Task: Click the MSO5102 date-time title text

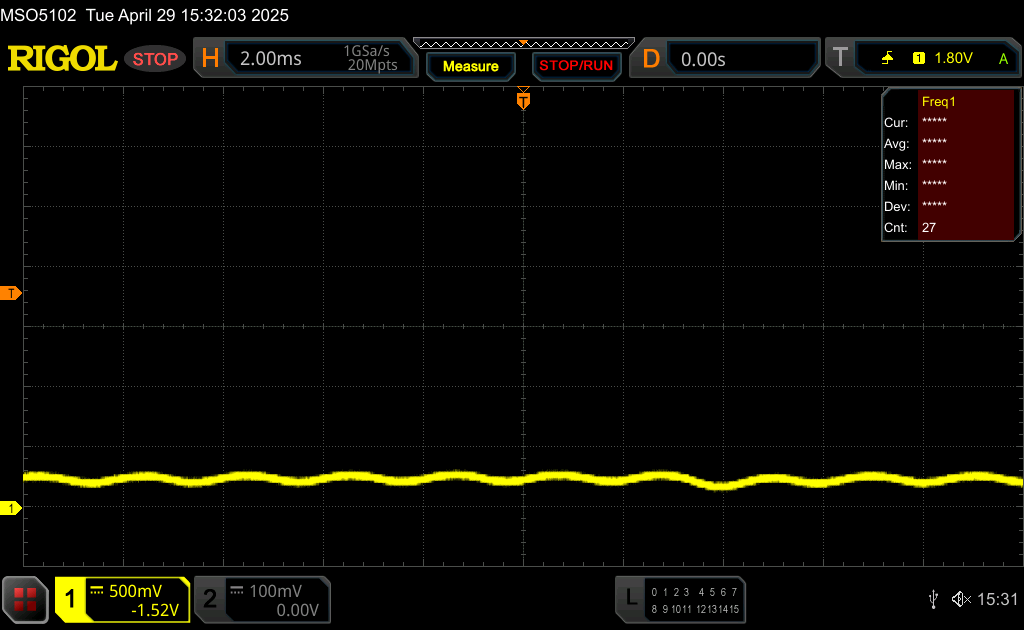Action: tap(144, 15)
